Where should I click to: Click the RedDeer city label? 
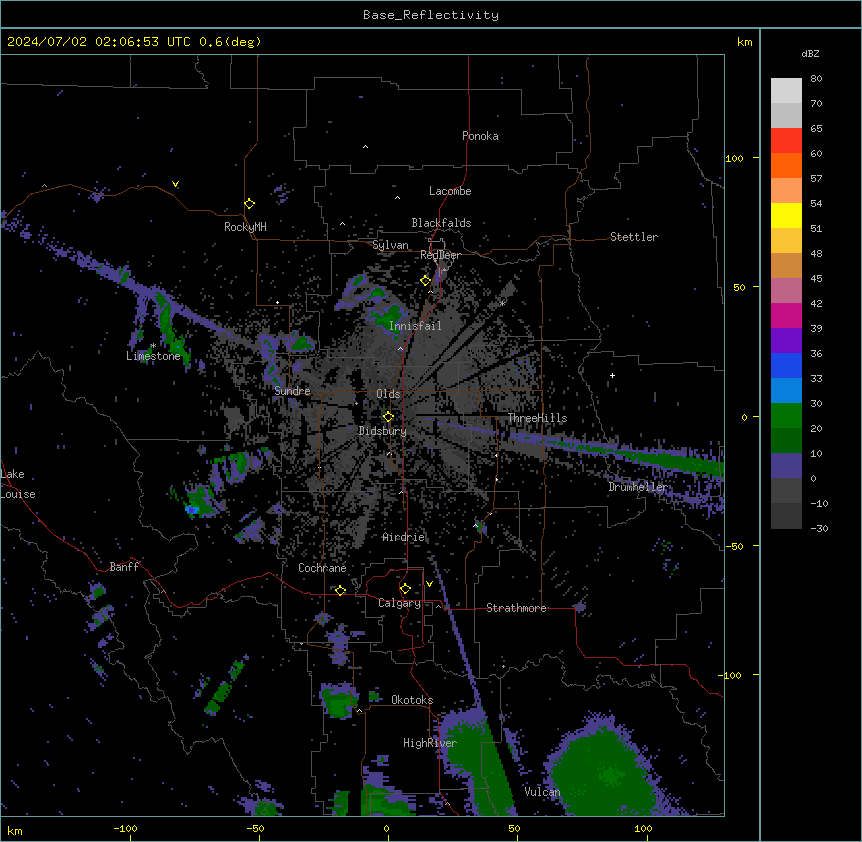pyautogui.click(x=440, y=255)
